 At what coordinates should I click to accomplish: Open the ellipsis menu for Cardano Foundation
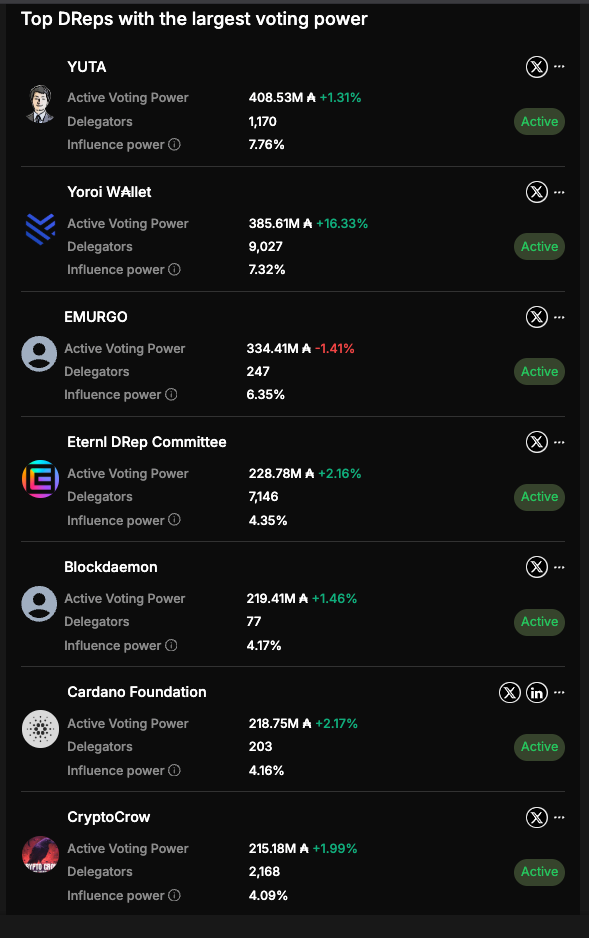tap(559, 692)
